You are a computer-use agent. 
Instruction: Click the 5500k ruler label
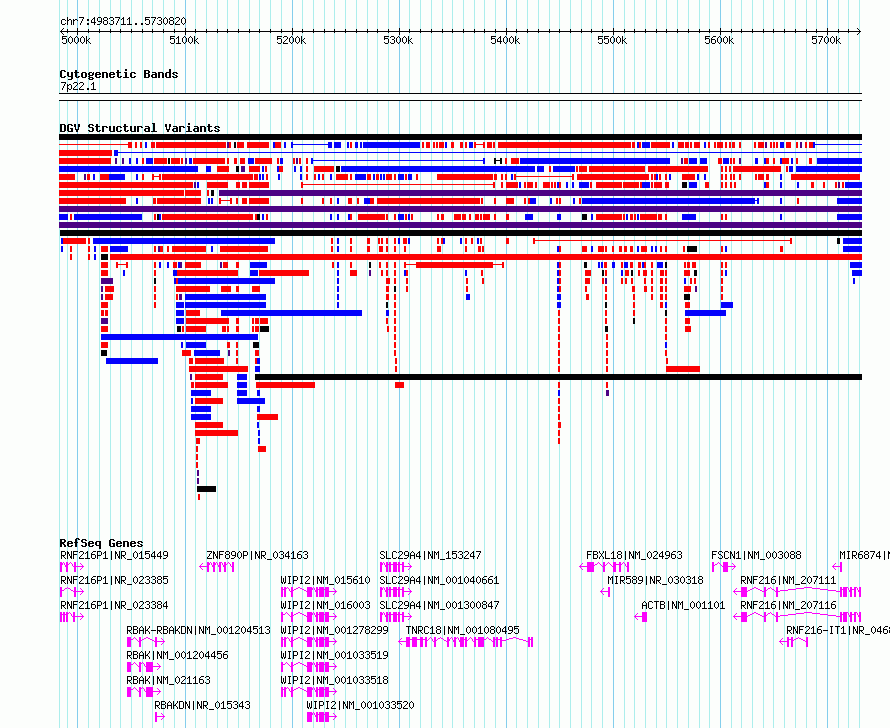click(x=612, y=40)
